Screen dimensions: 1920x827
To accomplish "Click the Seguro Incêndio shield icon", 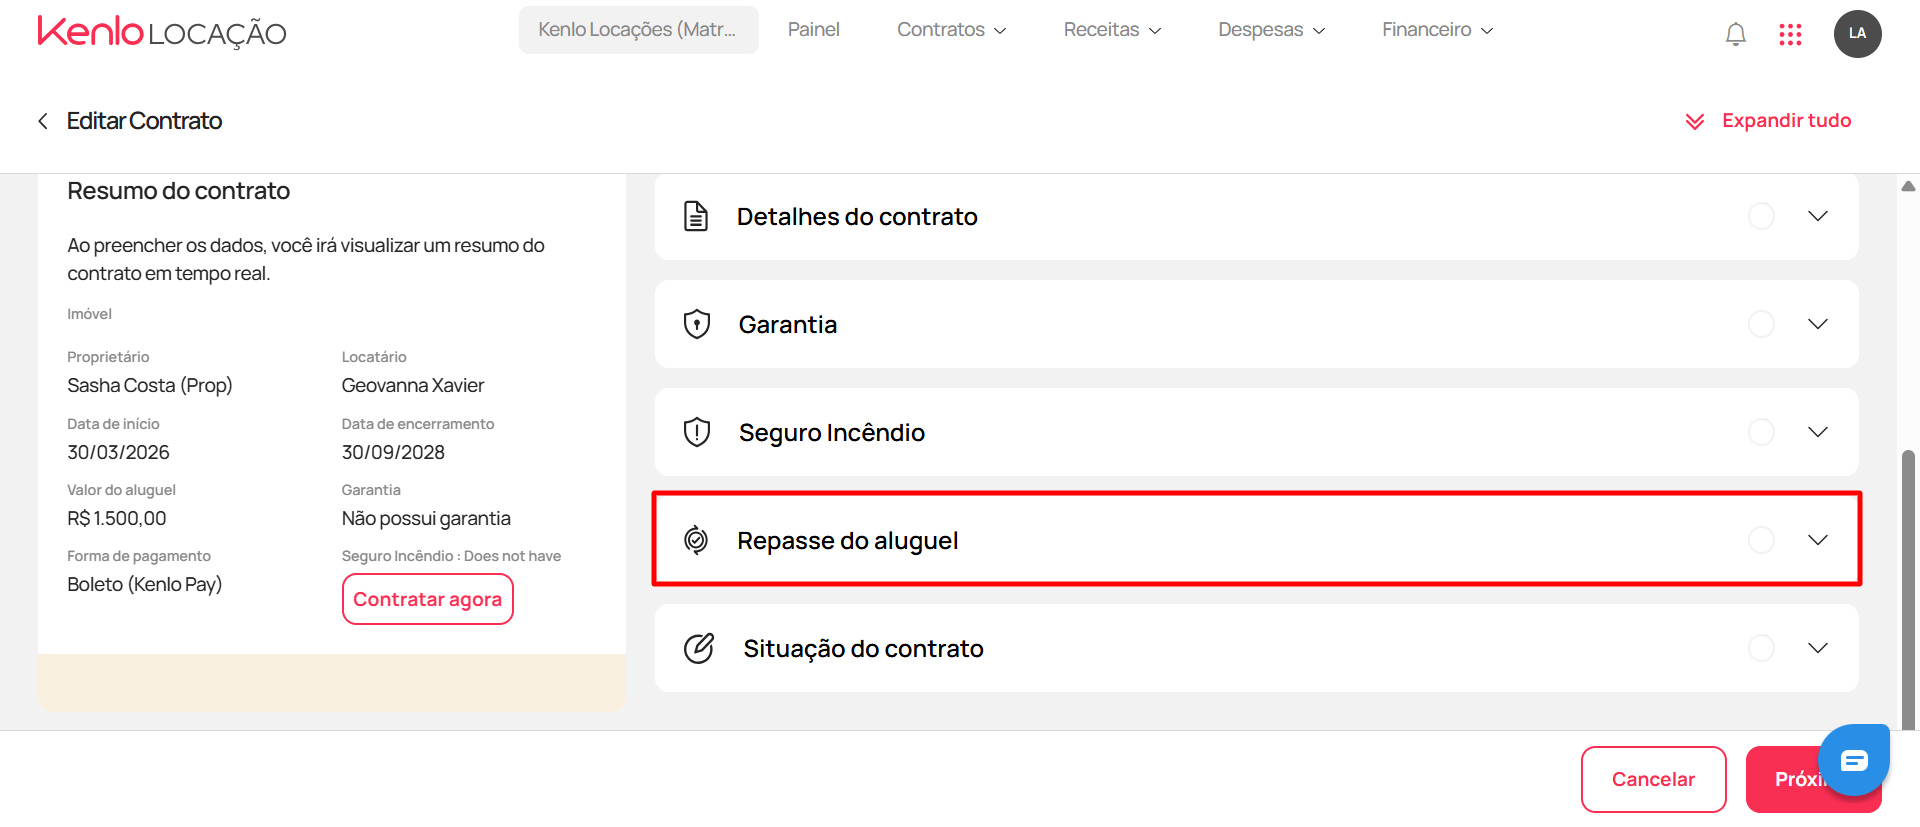I will [697, 432].
